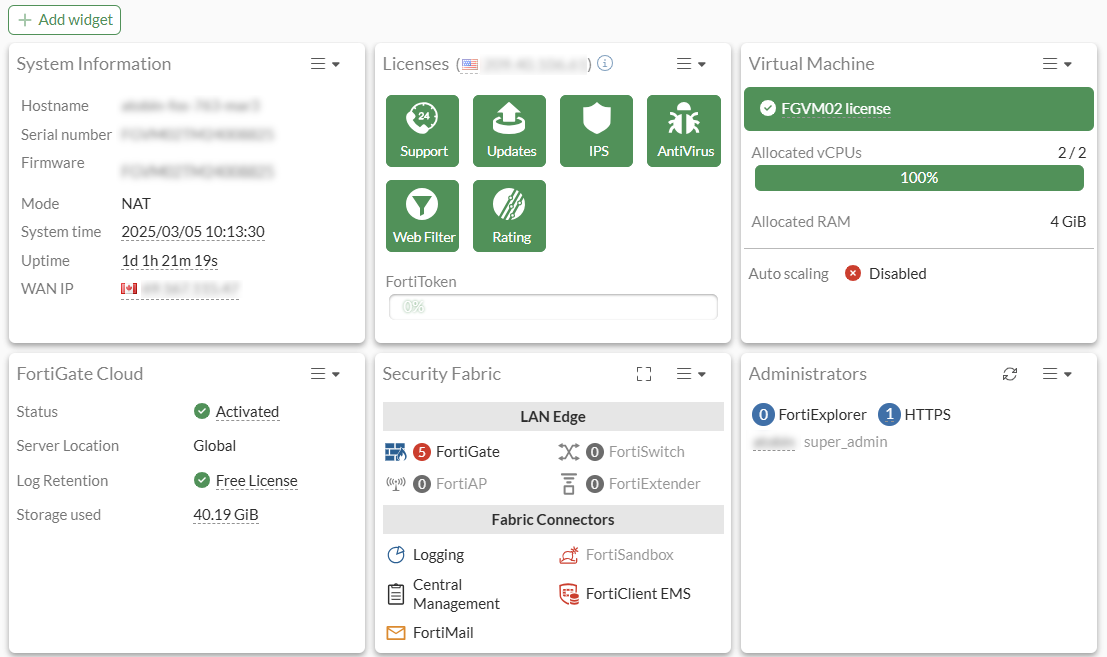Click the FortiGate count badge 5

pos(421,452)
